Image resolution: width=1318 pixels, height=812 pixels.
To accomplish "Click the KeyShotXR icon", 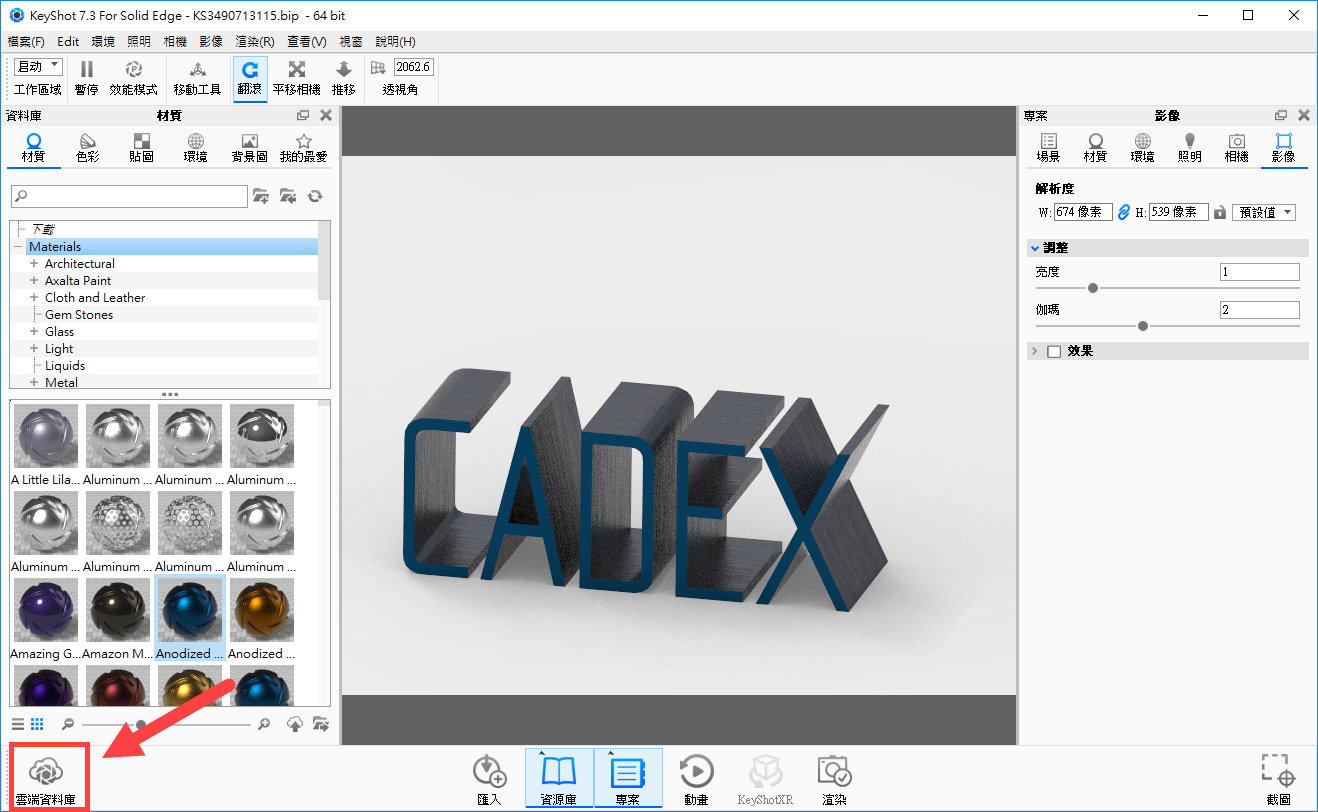I will click(765, 779).
